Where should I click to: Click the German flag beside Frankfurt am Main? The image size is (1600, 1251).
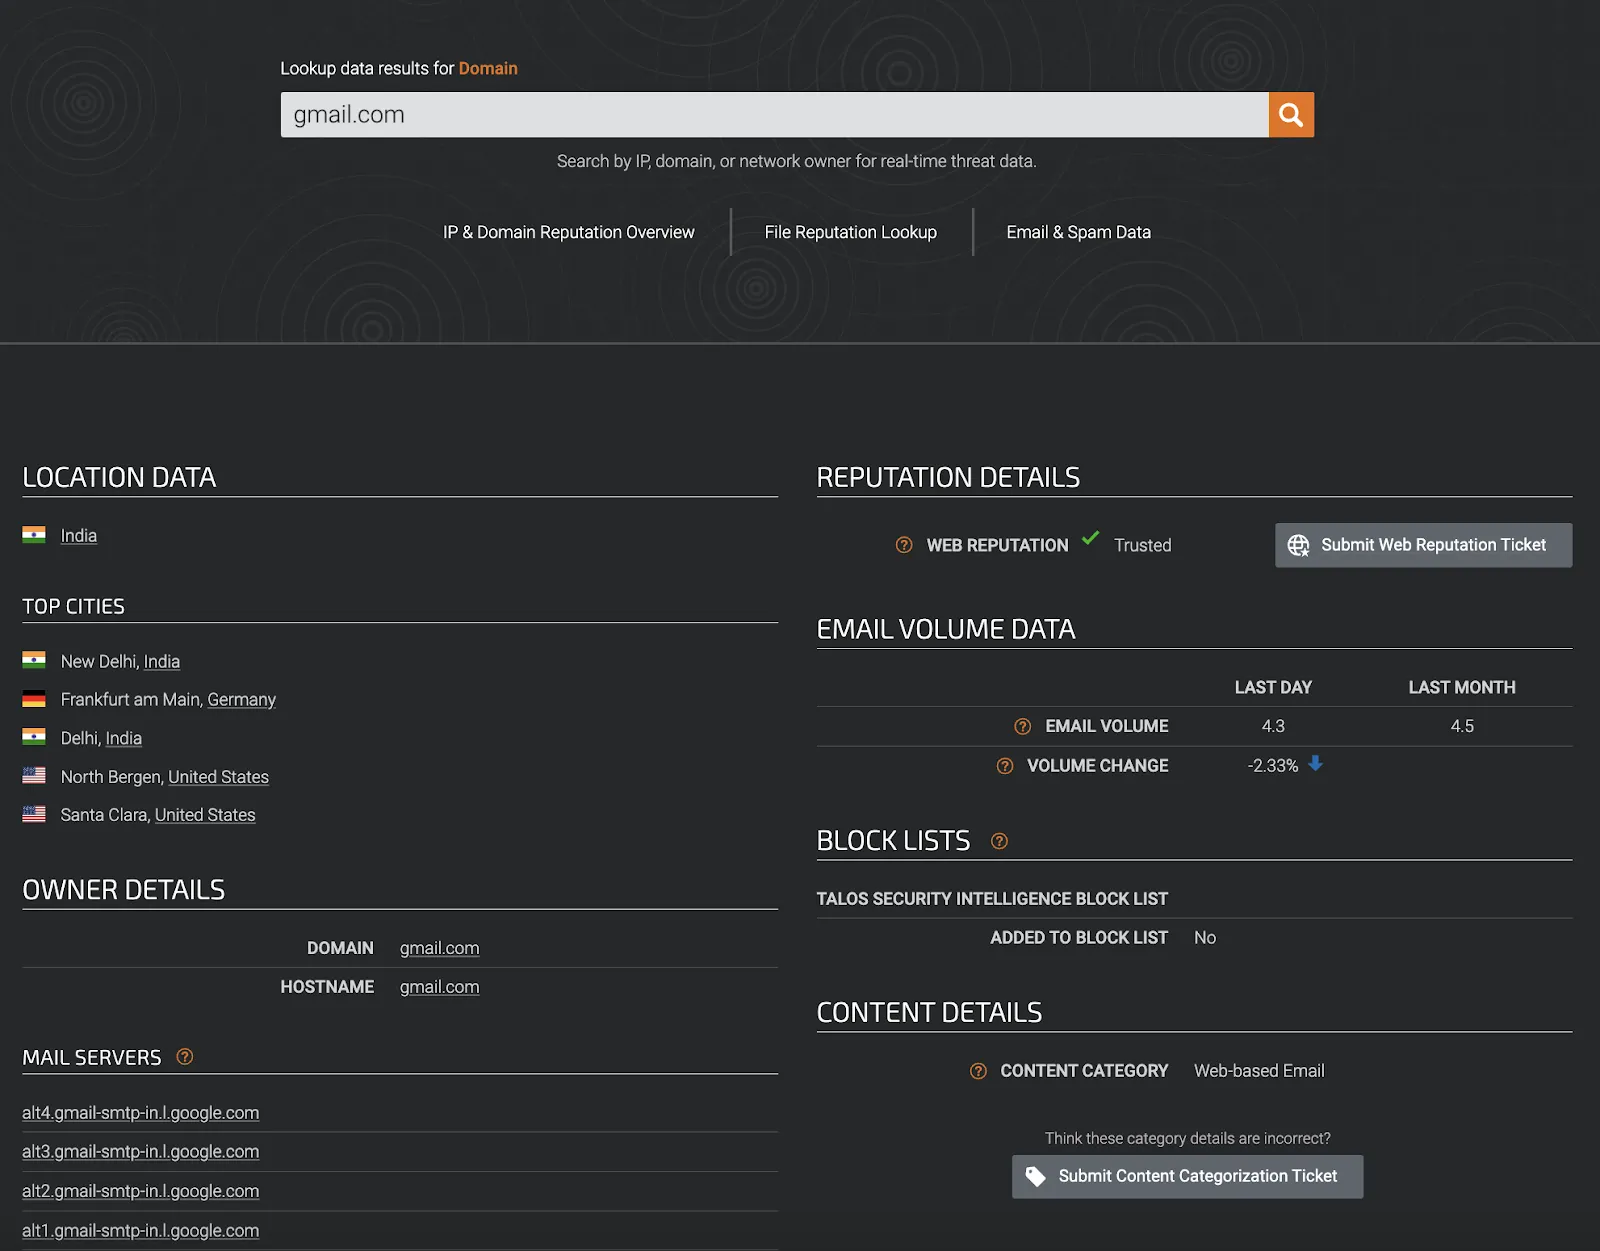click(x=34, y=699)
